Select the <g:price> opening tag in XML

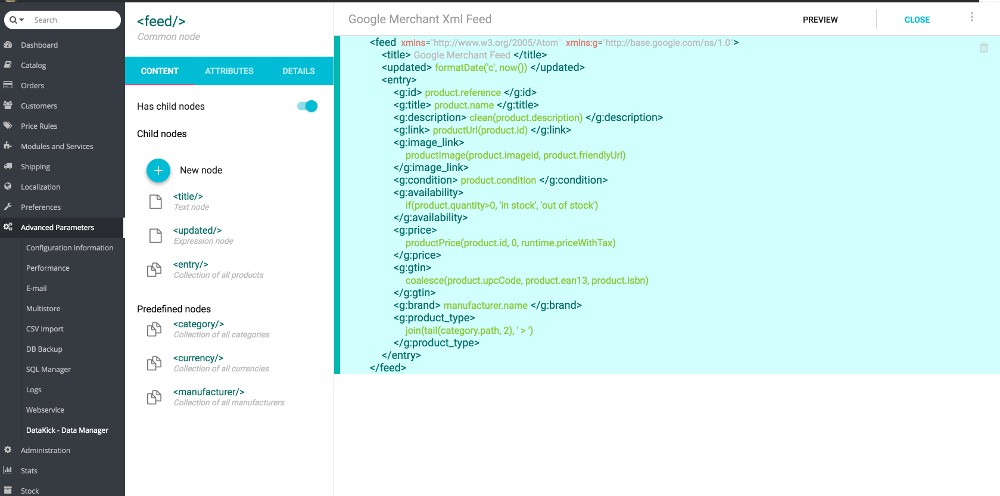pyautogui.click(x=415, y=230)
